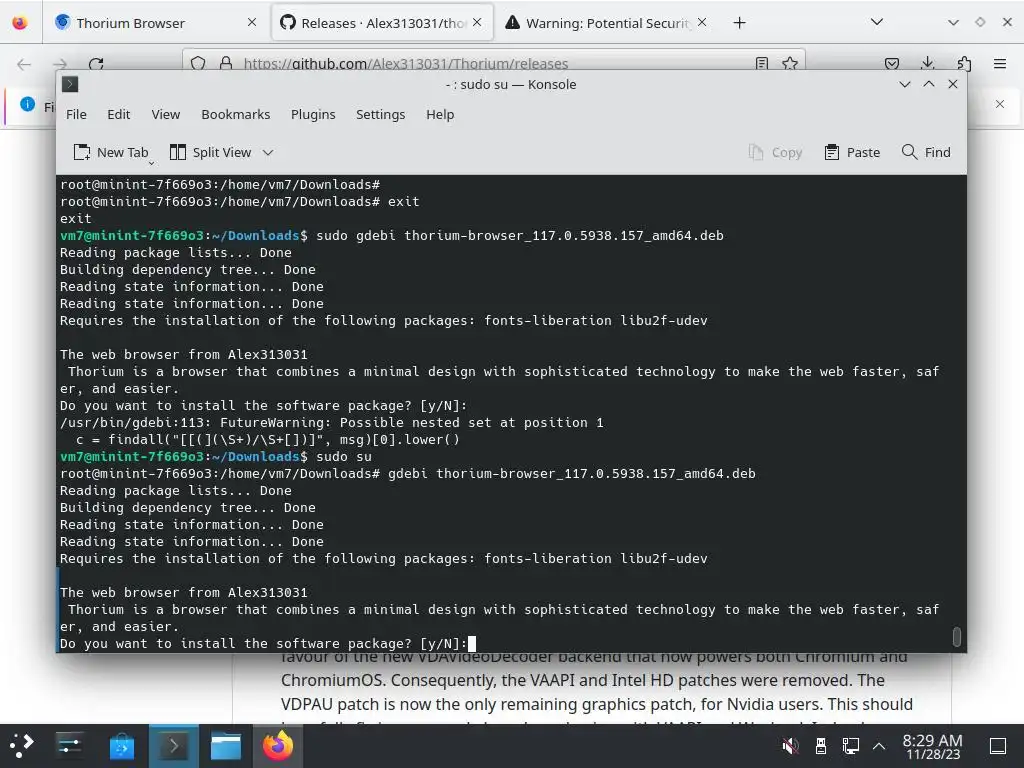1024x768 pixels.
Task: Click the removable device tray icon
Action: pos(821,746)
